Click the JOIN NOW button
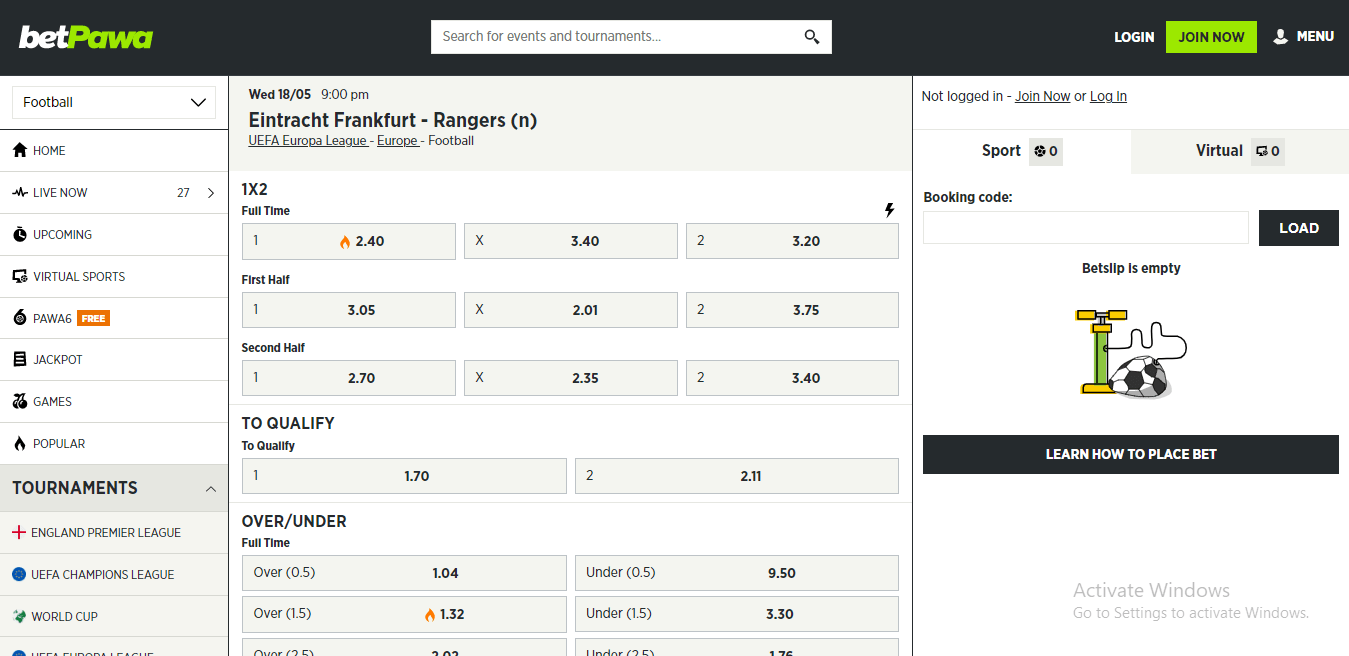 point(1211,37)
